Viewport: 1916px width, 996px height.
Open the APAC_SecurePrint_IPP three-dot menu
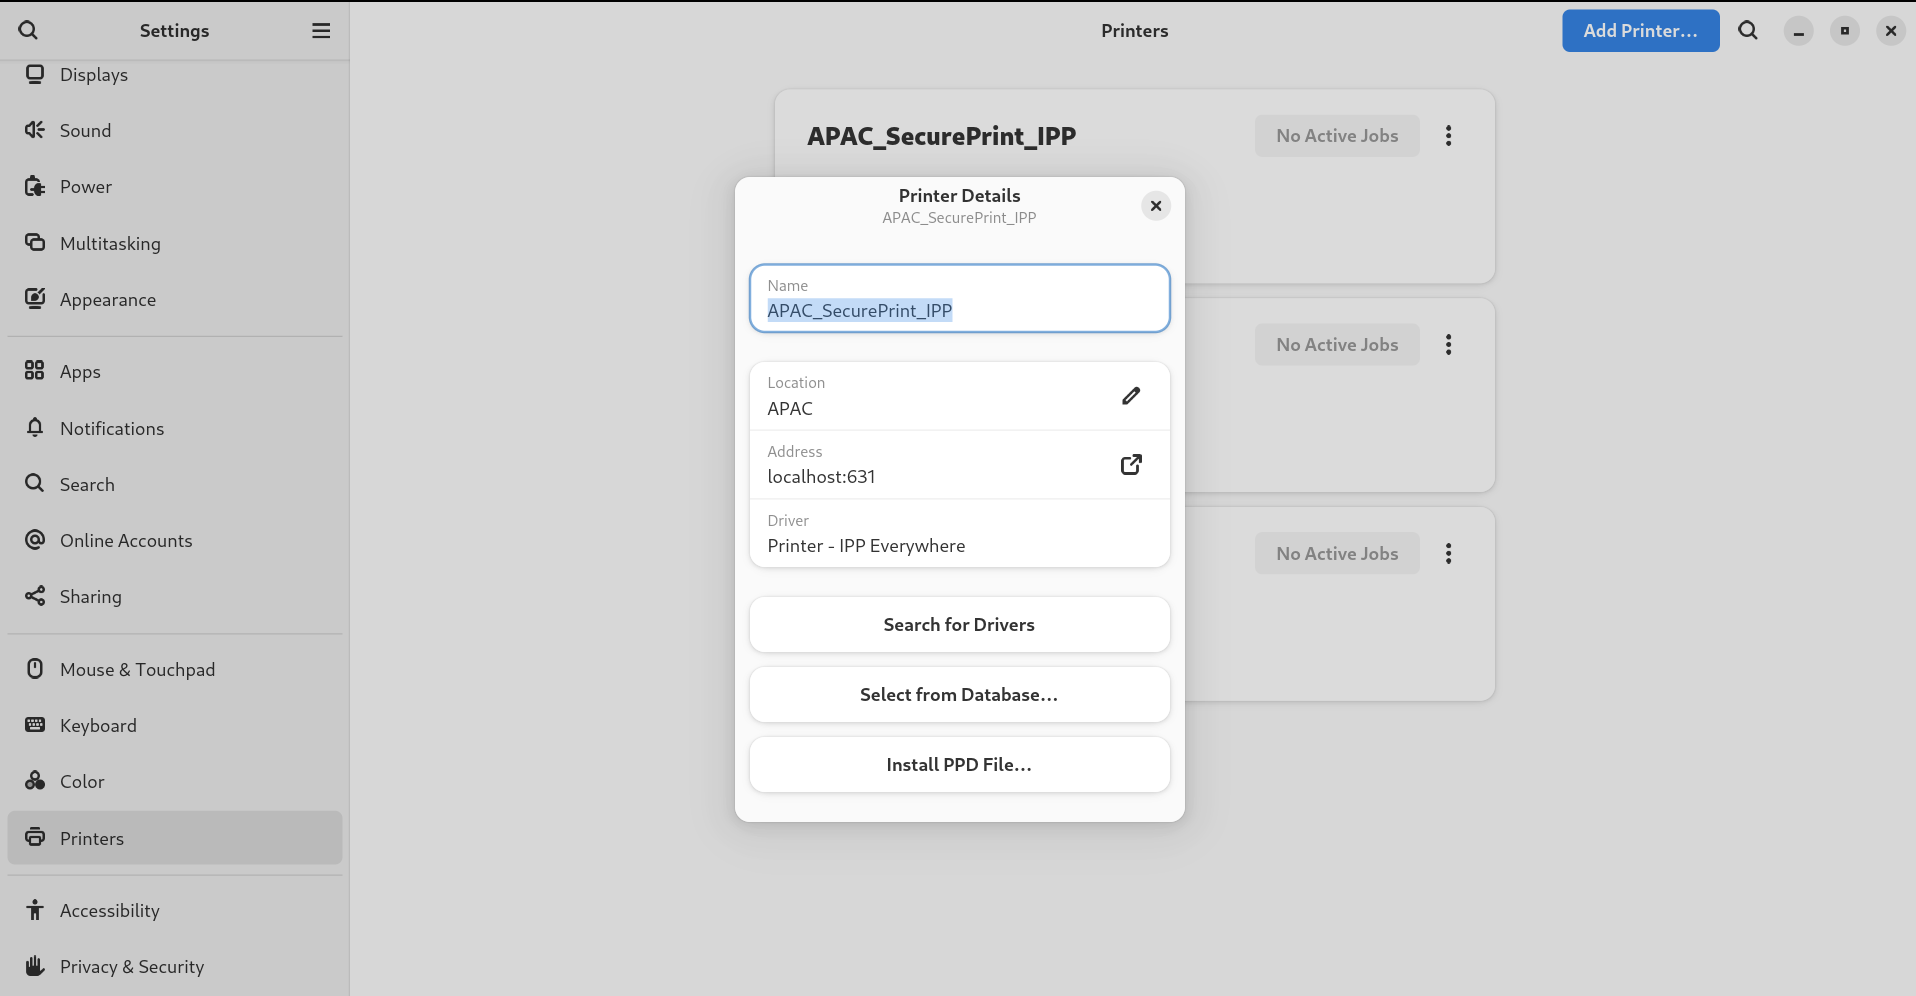pyautogui.click(x=1448, y=136)
